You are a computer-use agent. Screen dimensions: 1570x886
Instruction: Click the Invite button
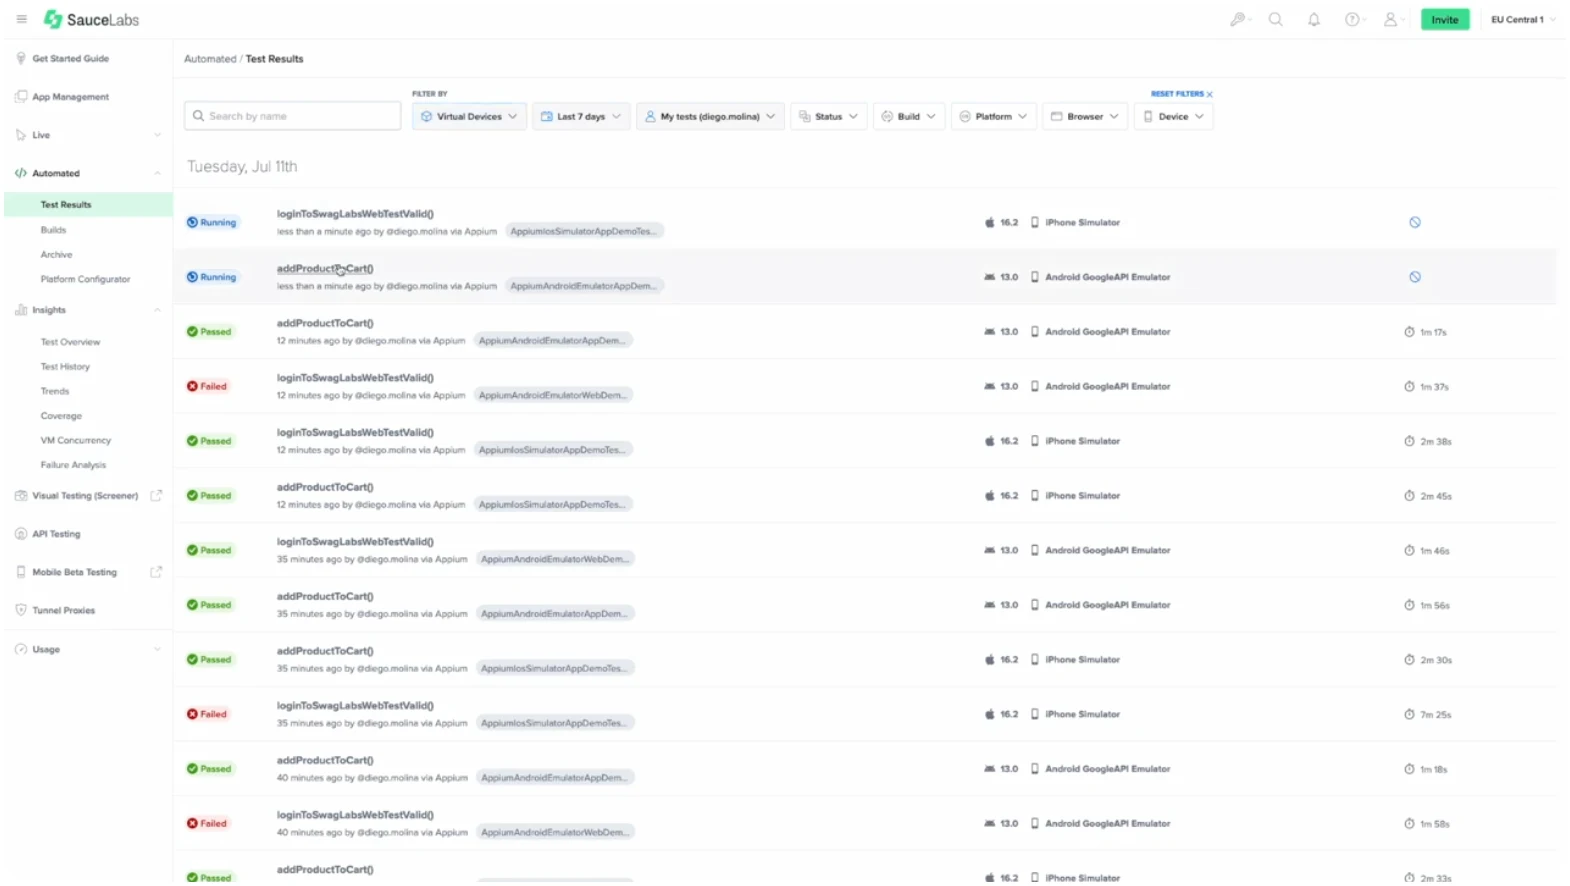1445,20
